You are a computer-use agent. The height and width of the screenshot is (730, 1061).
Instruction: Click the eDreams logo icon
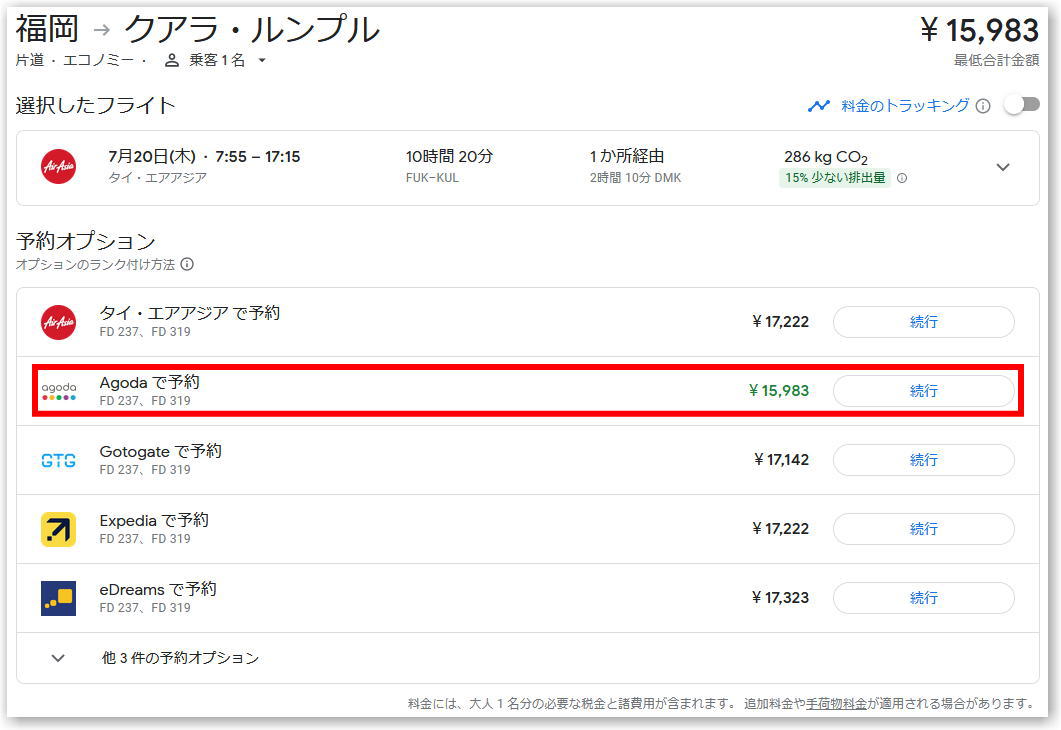[59, 598]
